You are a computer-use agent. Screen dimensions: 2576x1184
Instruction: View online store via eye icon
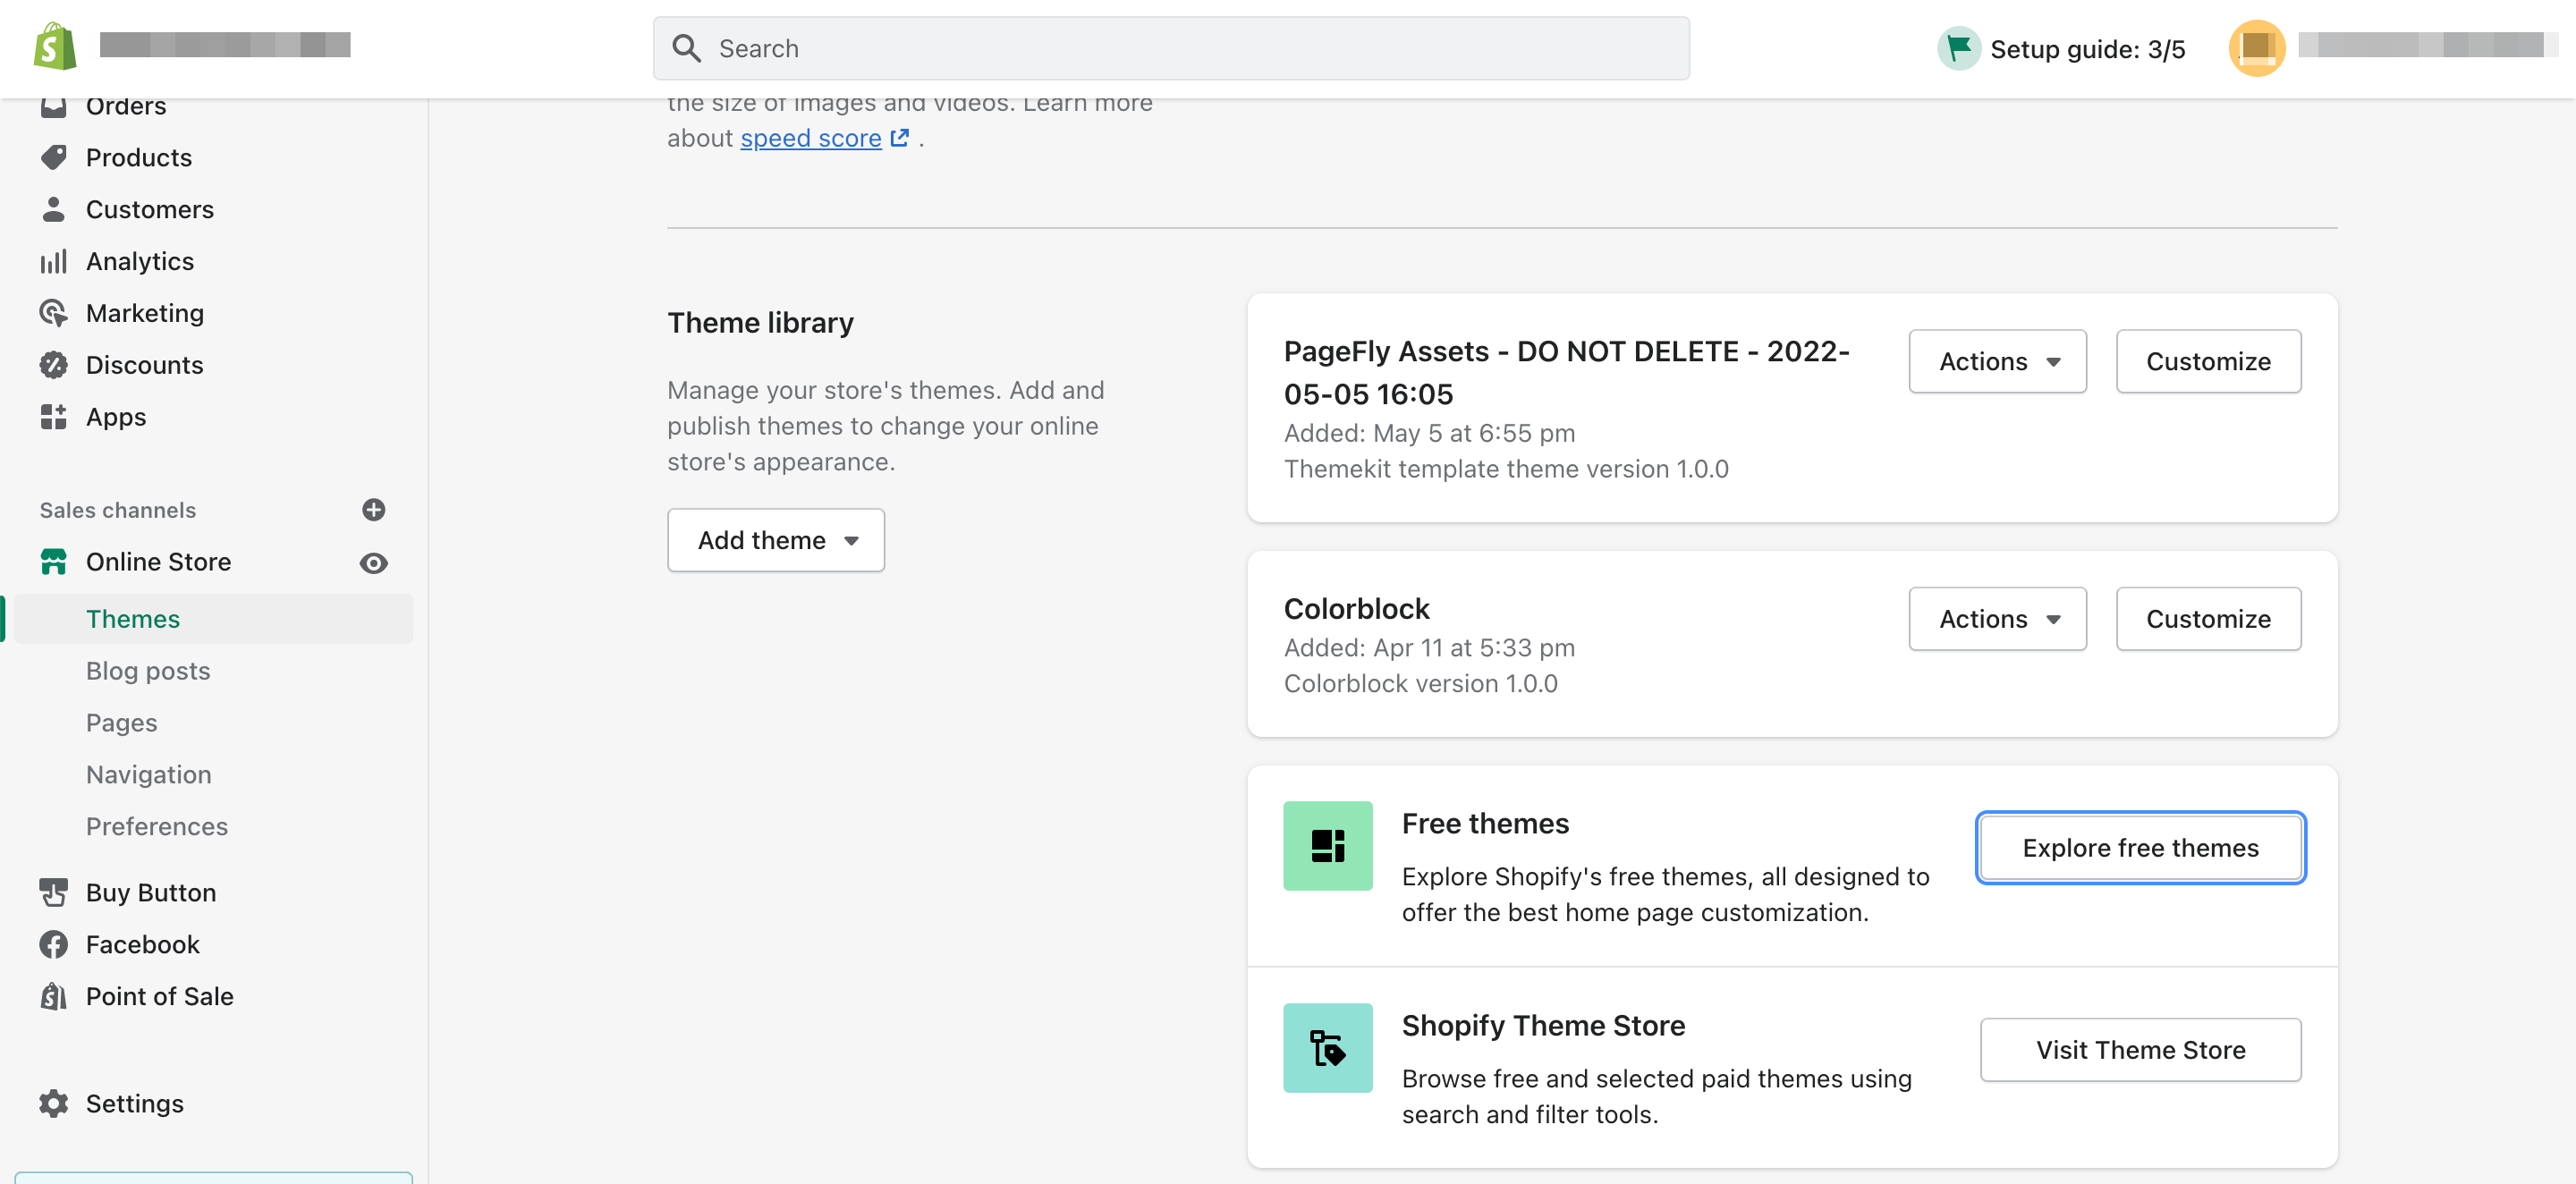click(x=373, y=563)
